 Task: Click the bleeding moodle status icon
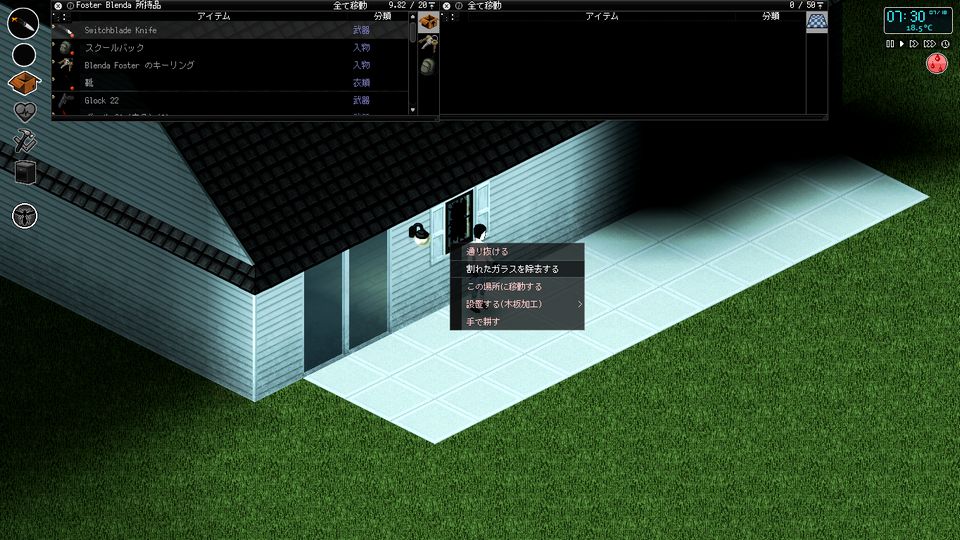936,63
